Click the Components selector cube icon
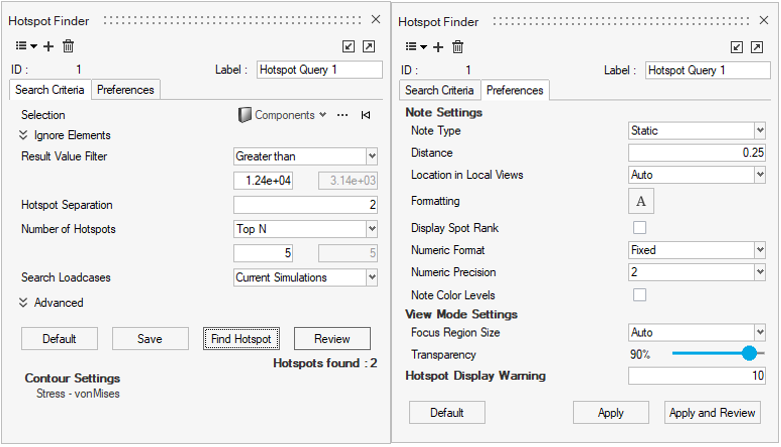781x447 pixels. tap(244, 115)
